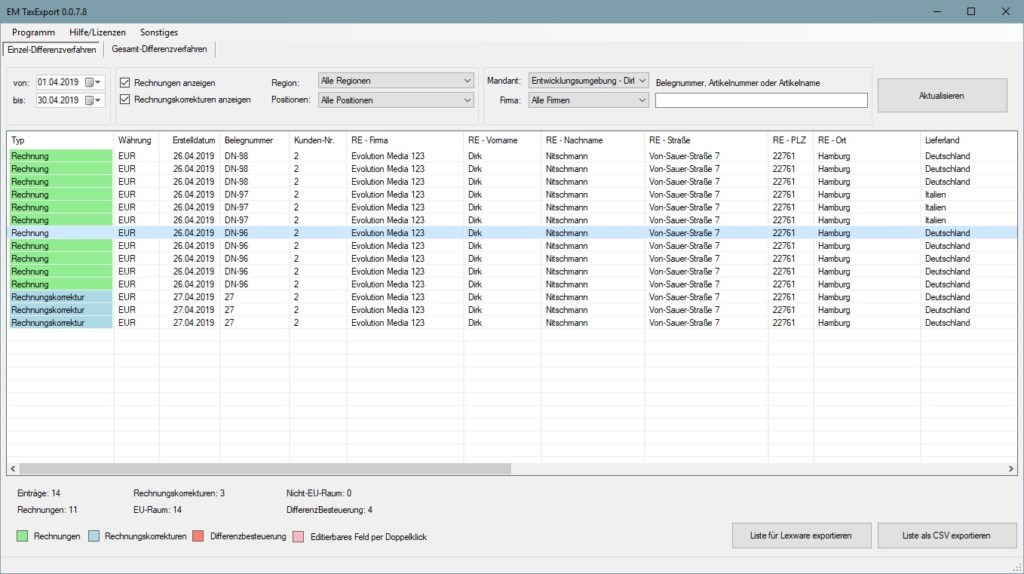Click the Aktualisieren button

942,95
